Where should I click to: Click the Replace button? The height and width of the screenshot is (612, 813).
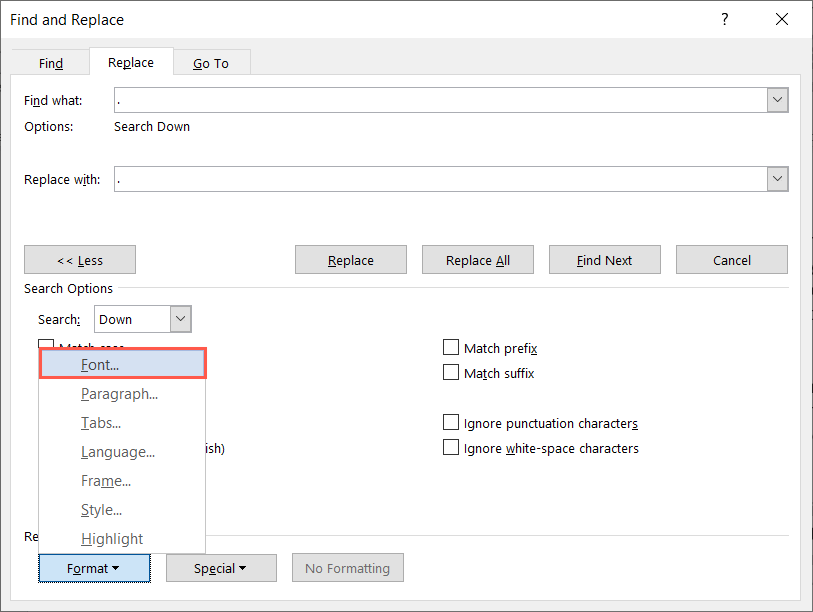(x=351, y=260)
